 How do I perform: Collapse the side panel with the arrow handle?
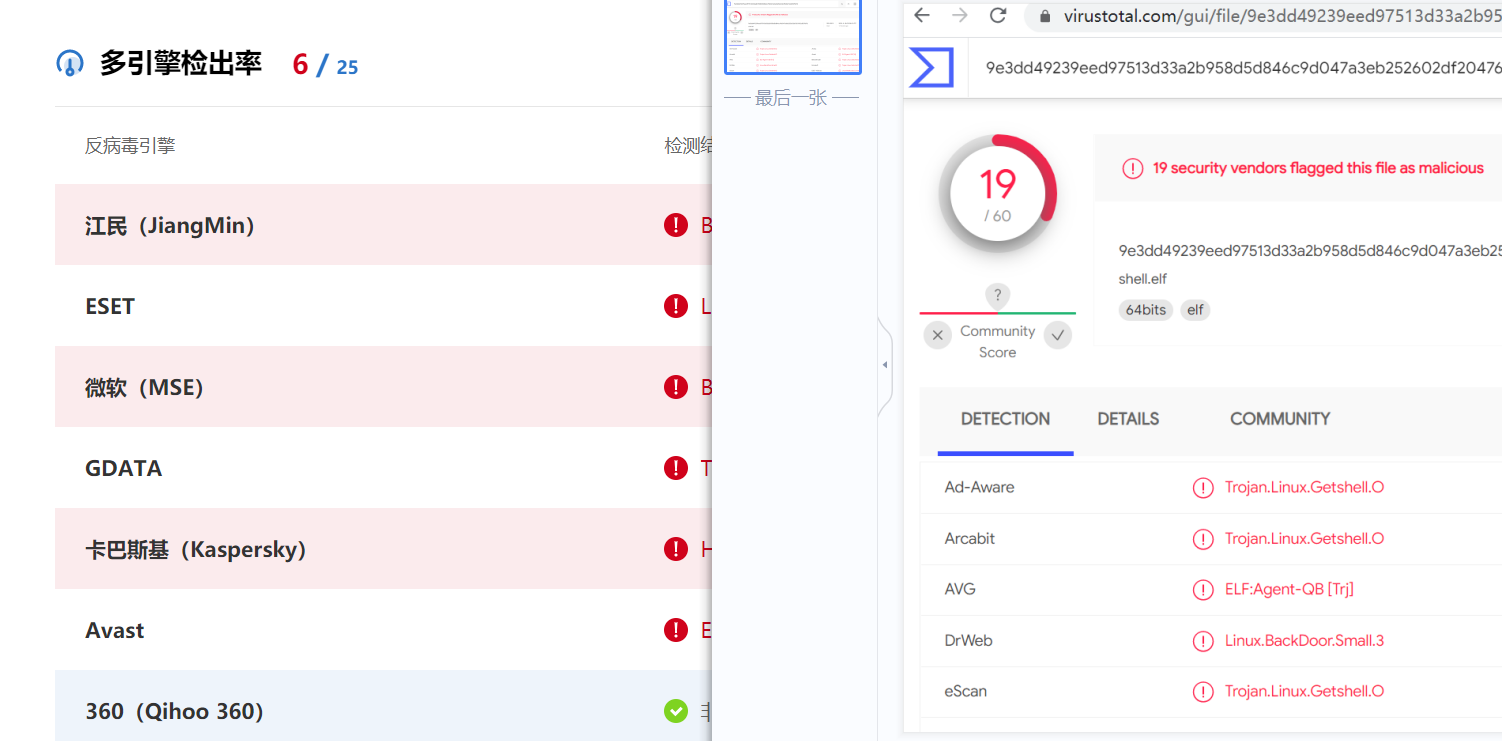[x=885, y=365]
